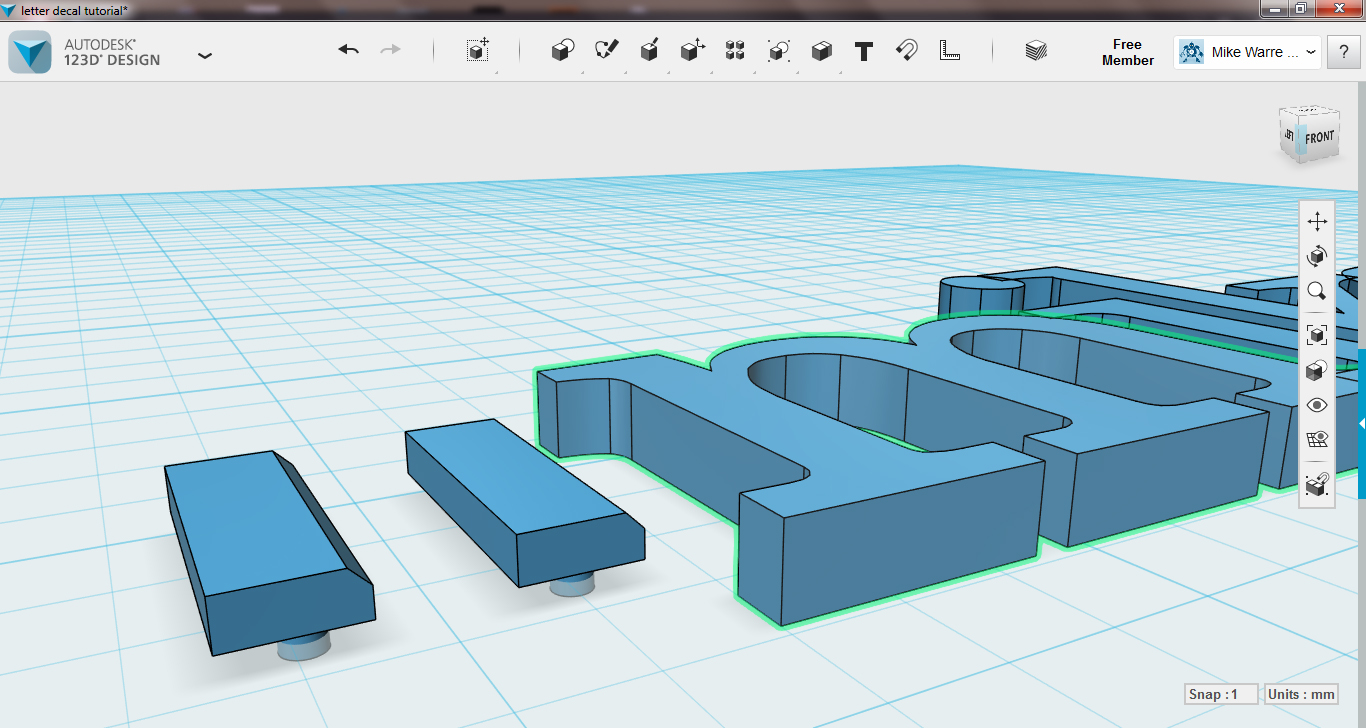Image resolution: width=1366 pixels, height=728 pixels.
Task: Click the LEFT face of the view cube
Action: 1290,135
